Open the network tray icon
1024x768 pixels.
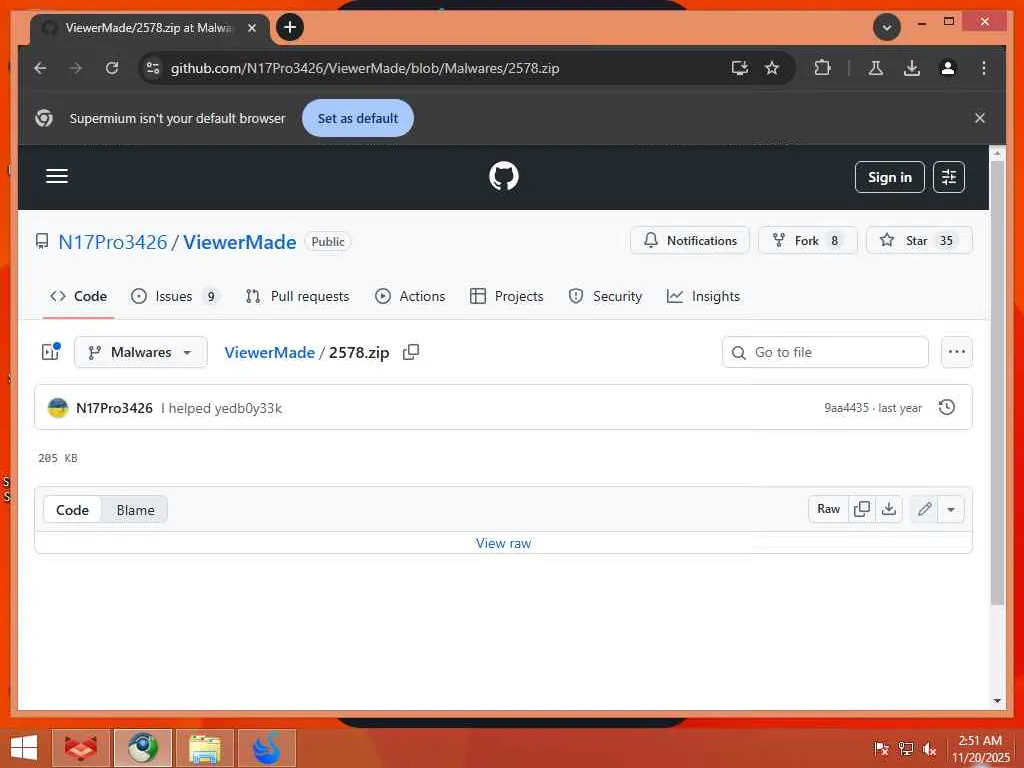(905, 748)
